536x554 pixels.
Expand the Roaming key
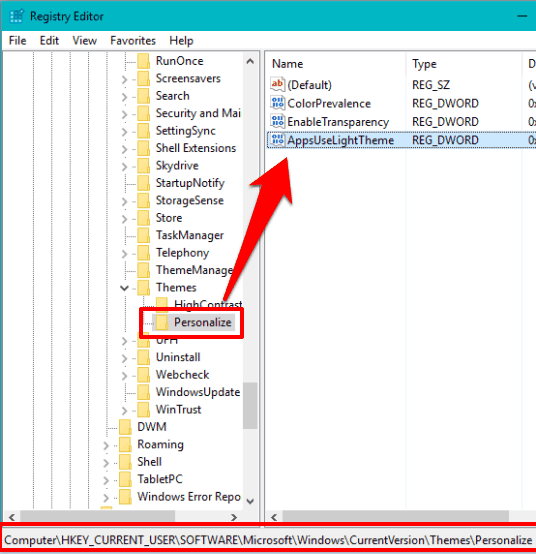pyautogui.click(x=106, y=445)
